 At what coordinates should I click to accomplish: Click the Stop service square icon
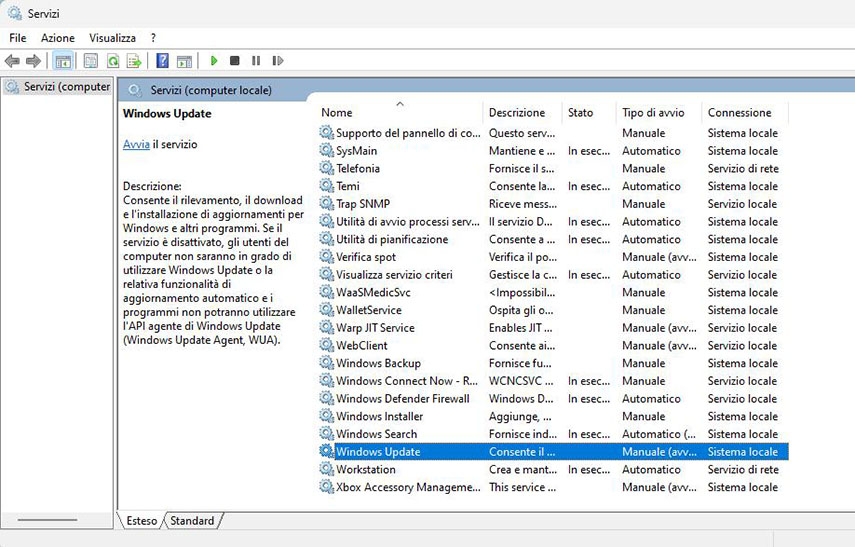point(235,61)
